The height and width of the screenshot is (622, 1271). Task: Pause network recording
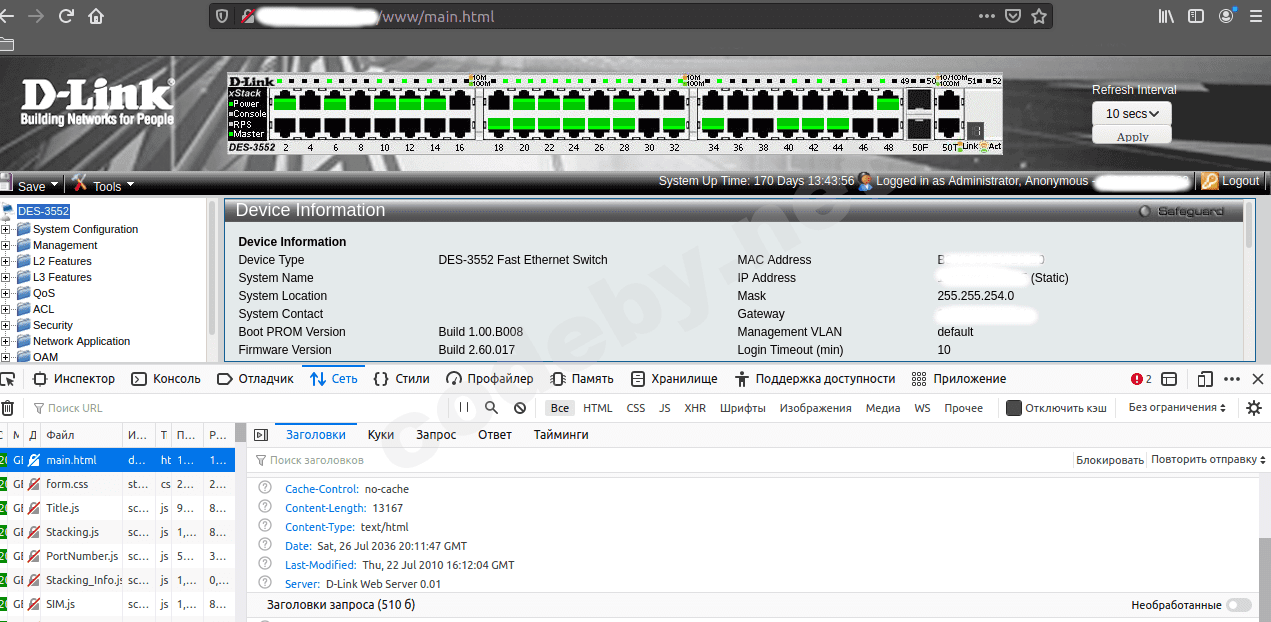pyautogui.click(x=464, y=408)
